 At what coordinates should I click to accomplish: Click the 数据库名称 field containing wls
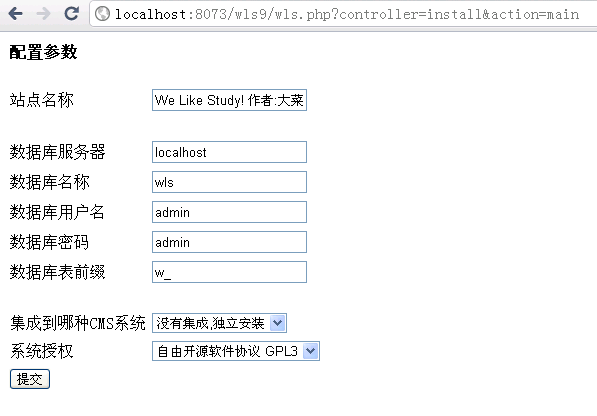point(229,182)
